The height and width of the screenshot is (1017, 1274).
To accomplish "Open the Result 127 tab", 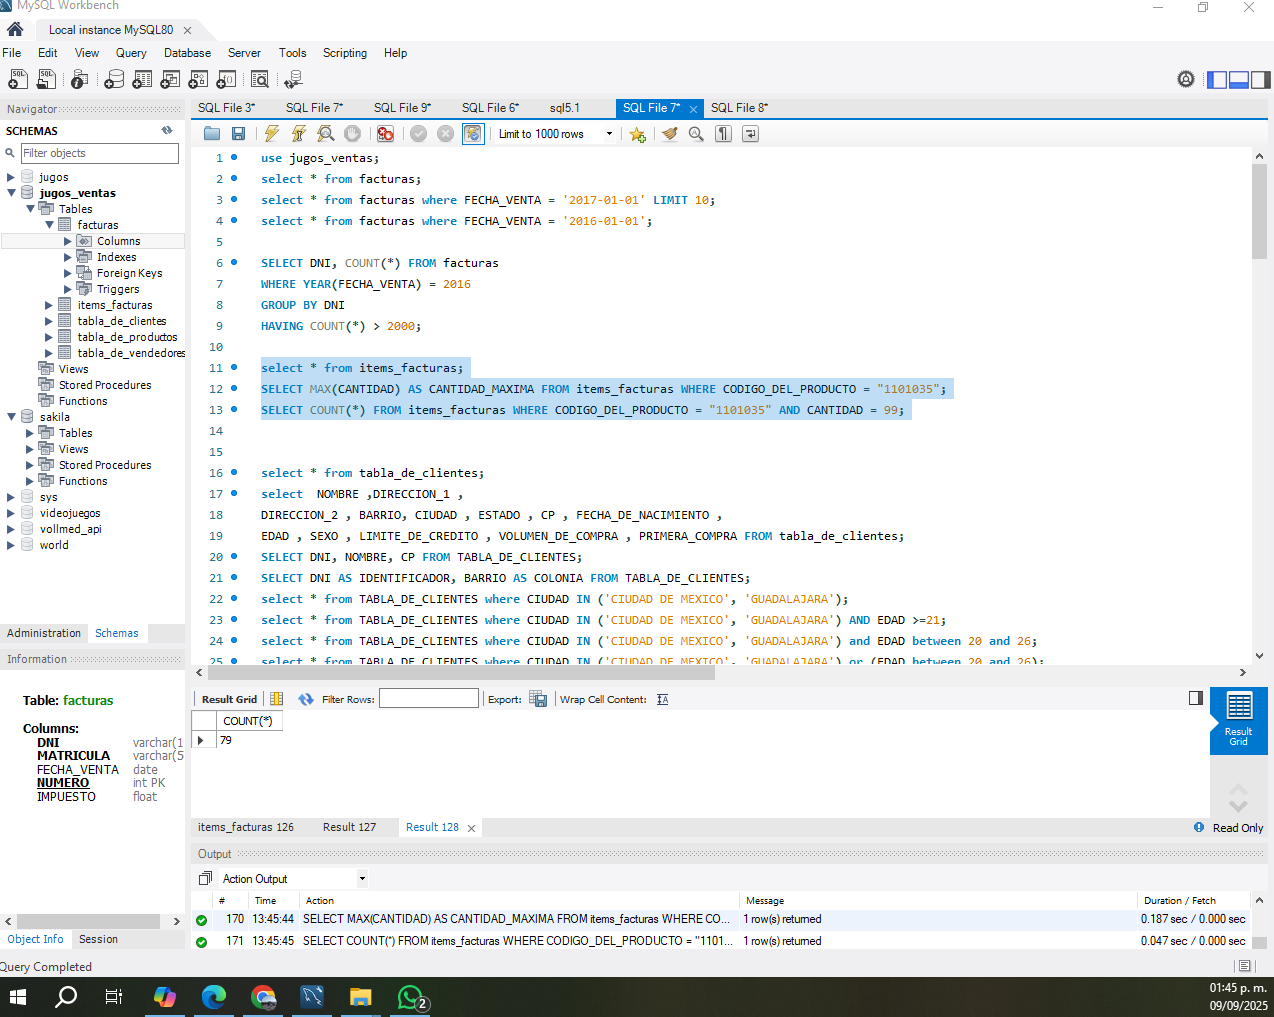I will [x=349, y=827].
